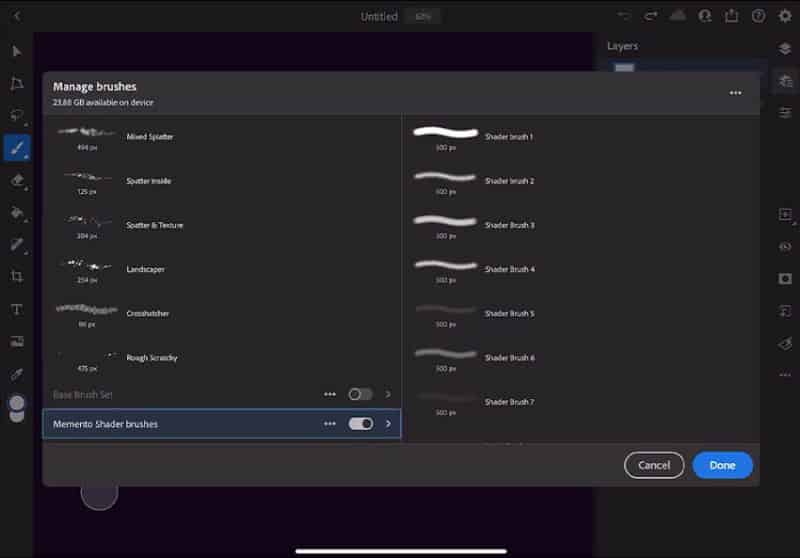Click the Cancel button
Screen dimensions: 800x558
(x=654, y=465)
